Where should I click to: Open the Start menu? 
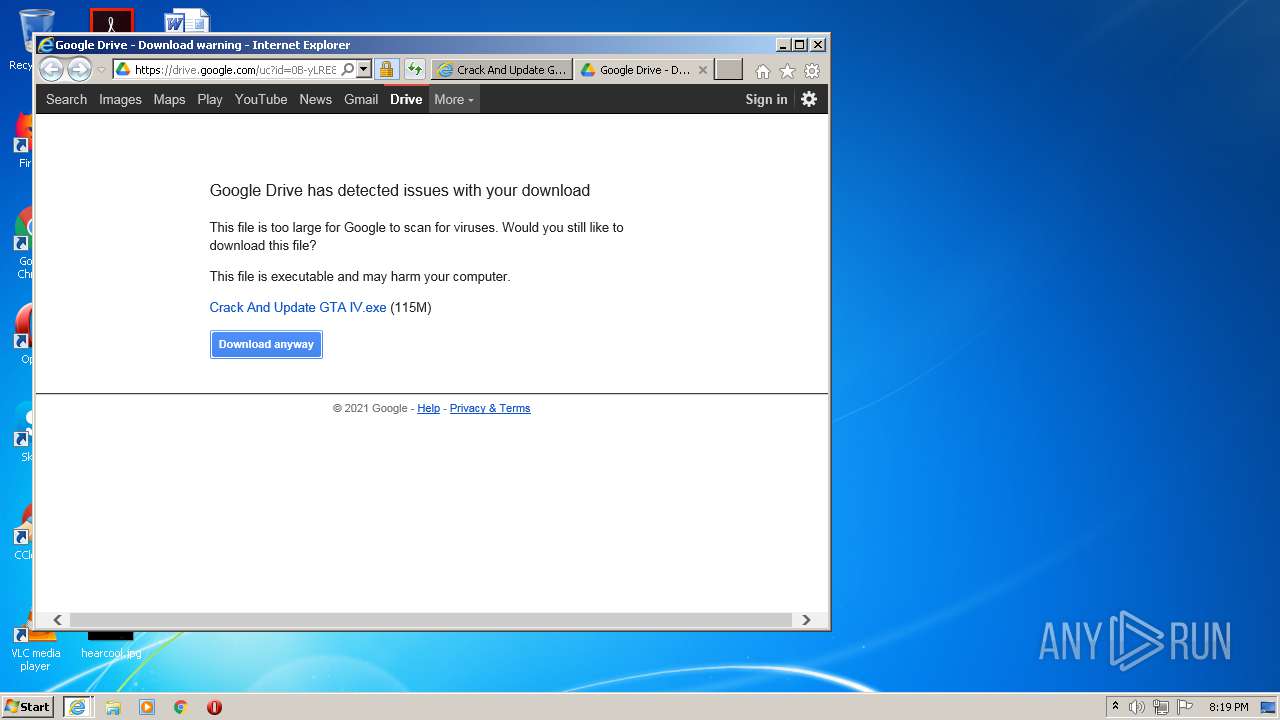[x=28, y=707]
